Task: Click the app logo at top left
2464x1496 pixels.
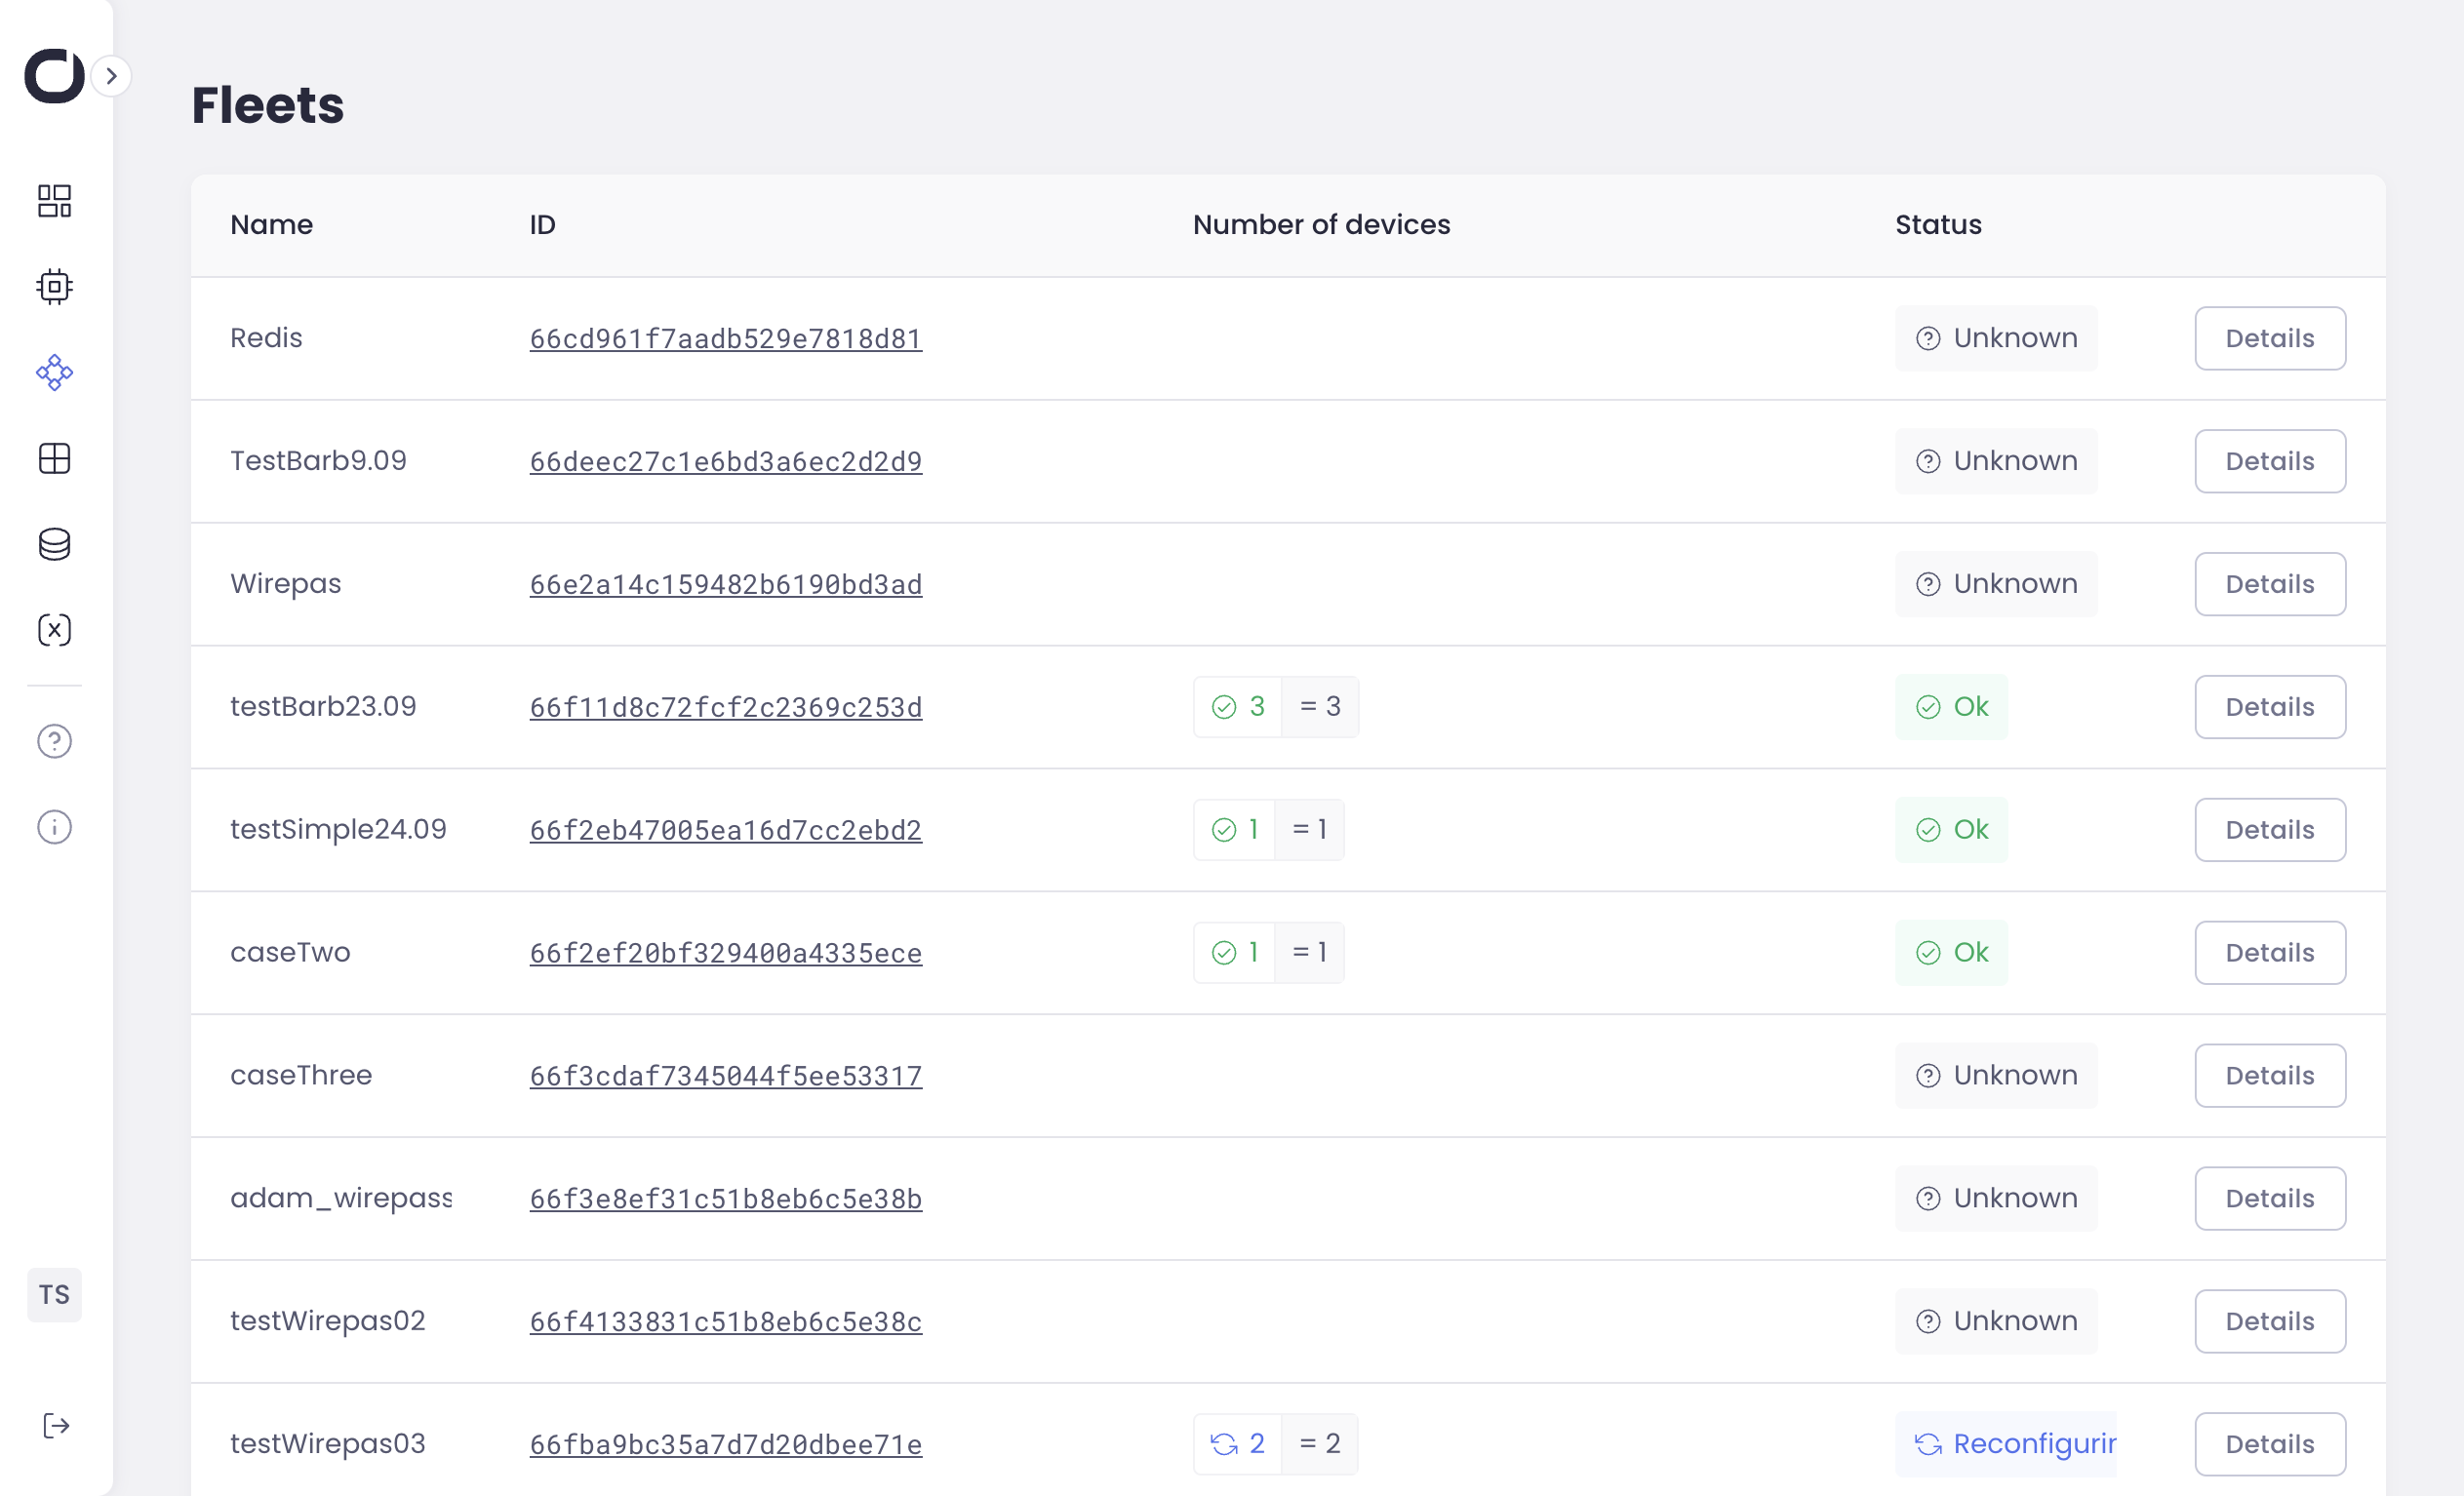Action: coord(54,76)
